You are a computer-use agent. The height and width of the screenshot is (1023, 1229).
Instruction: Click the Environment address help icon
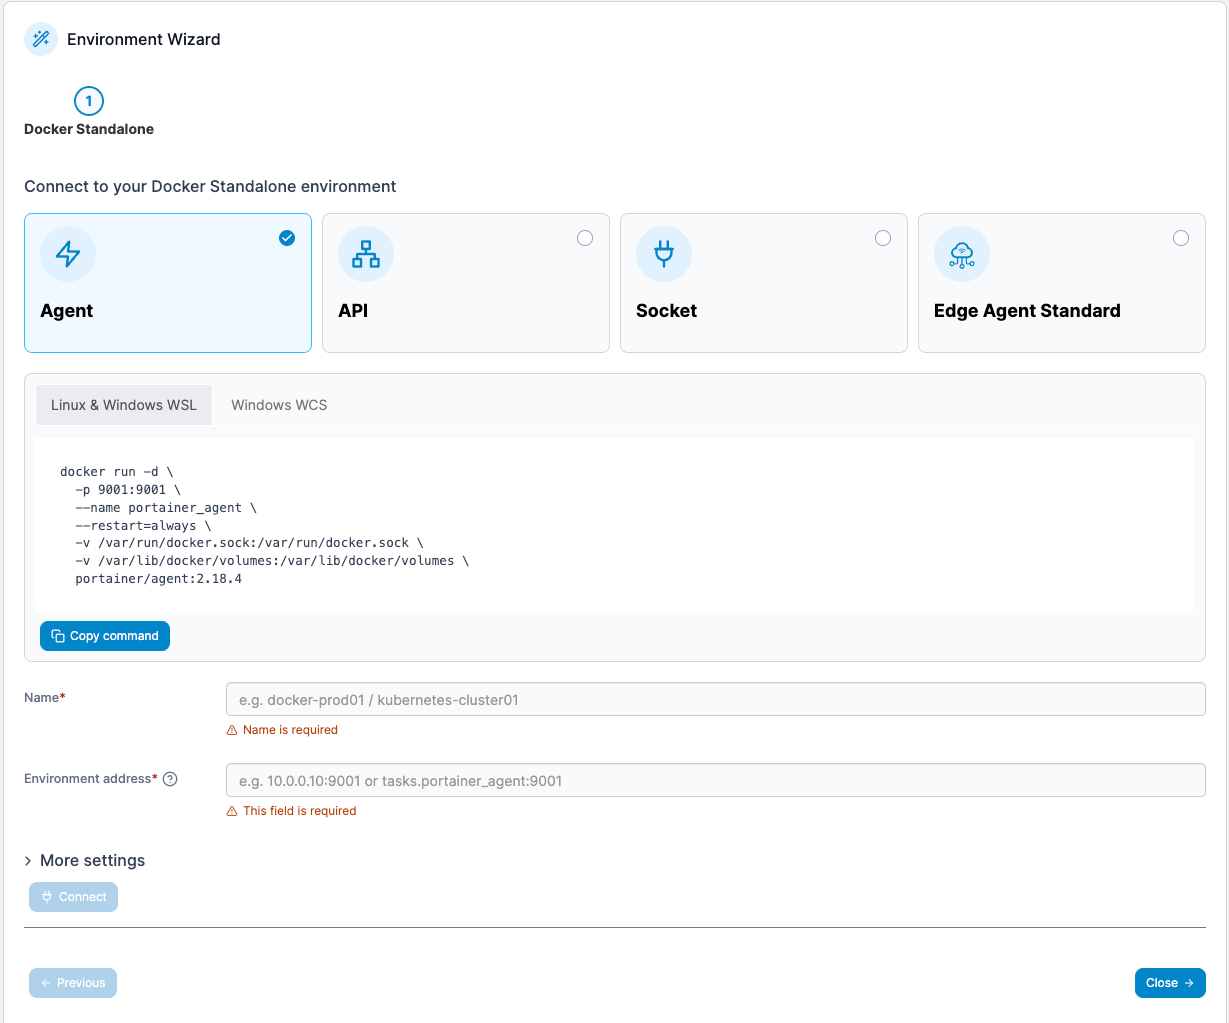point(170,779)
